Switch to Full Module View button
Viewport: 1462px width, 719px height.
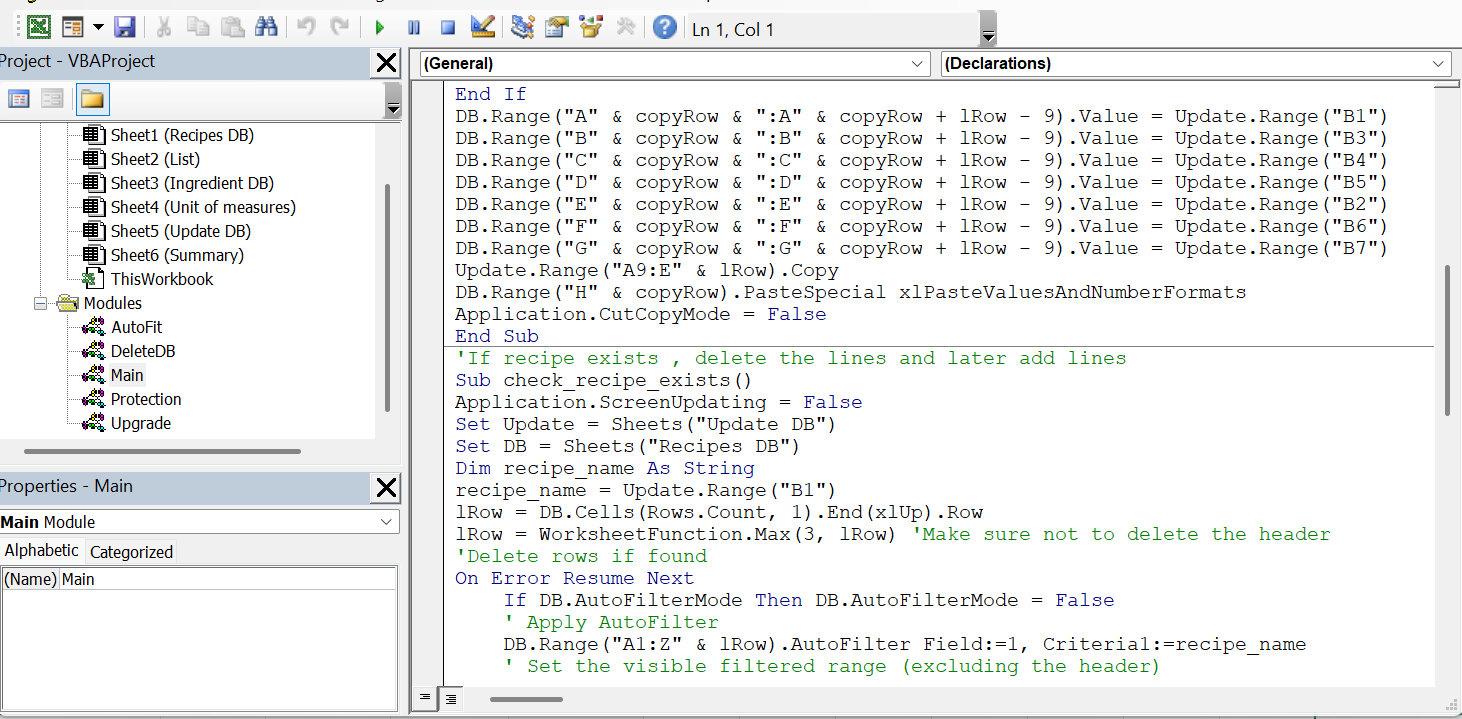[450, 698]
